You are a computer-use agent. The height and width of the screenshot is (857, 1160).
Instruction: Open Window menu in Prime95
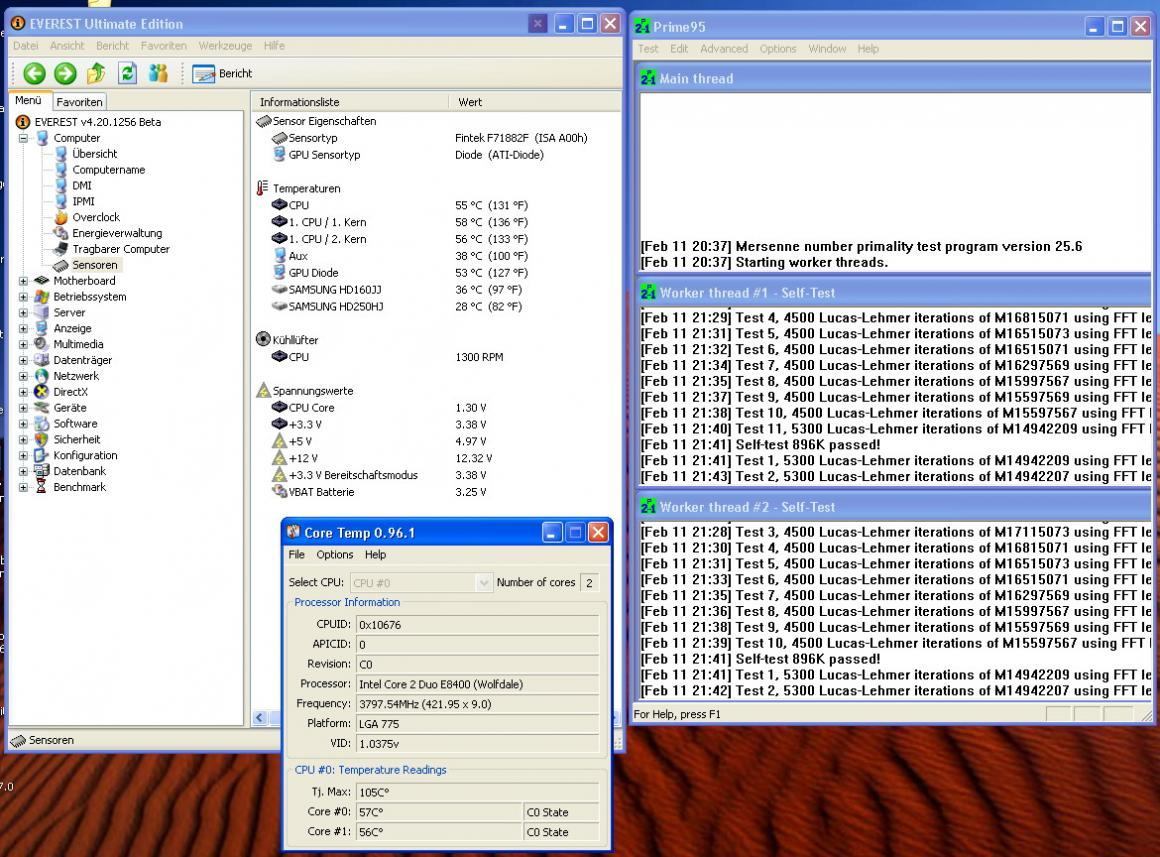click(x=827, y=49)
